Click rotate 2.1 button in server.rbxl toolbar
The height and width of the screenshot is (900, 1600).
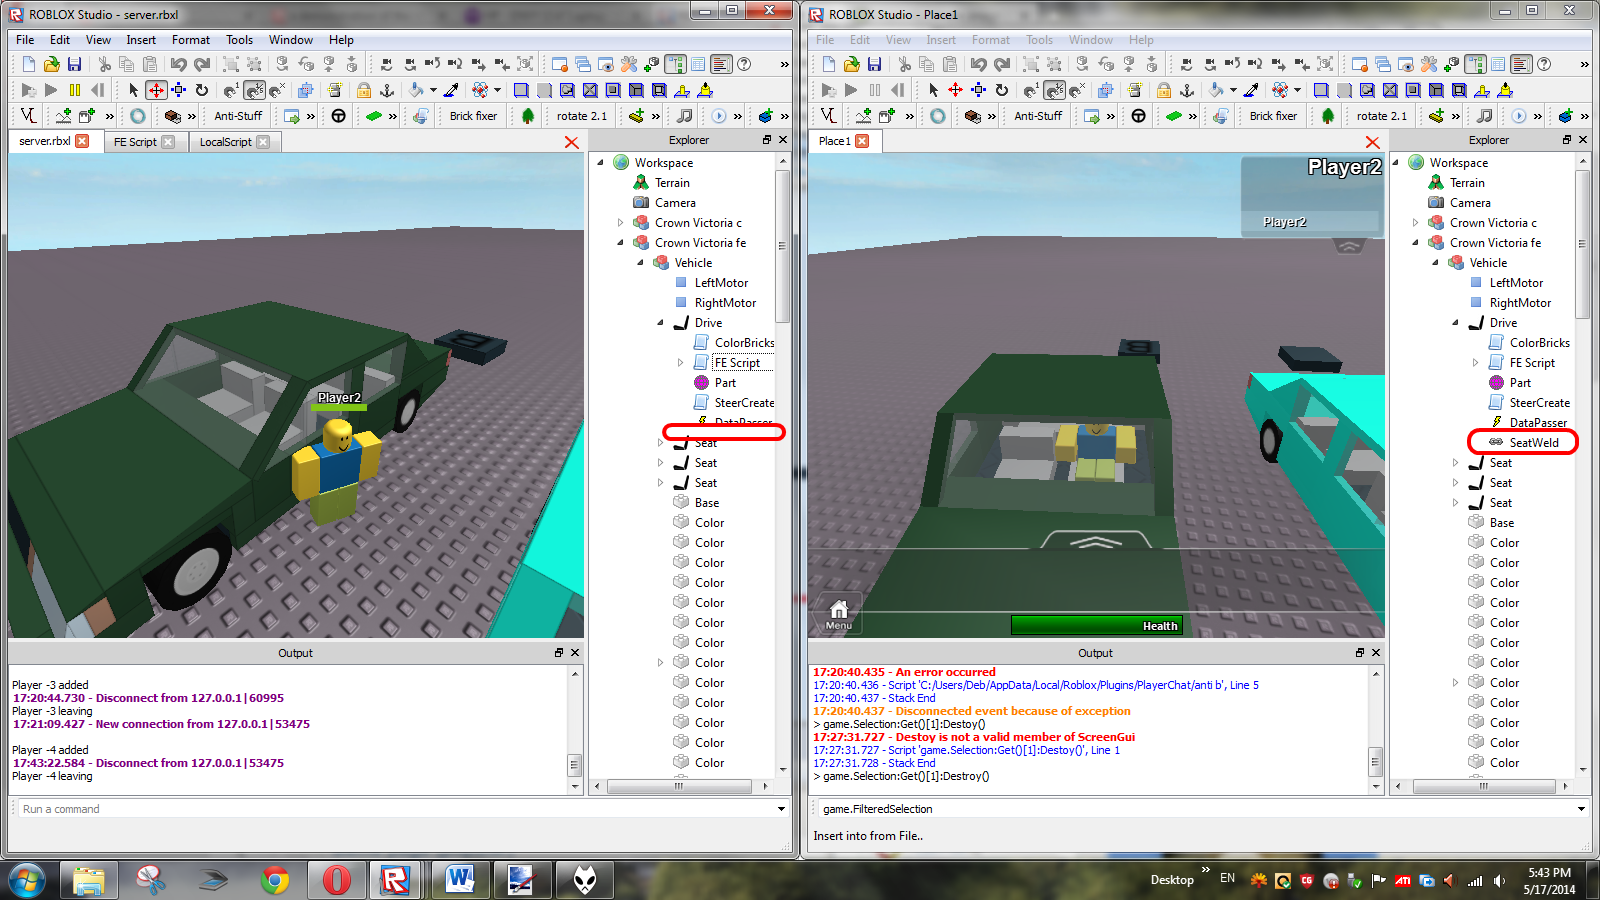point(582,116)
